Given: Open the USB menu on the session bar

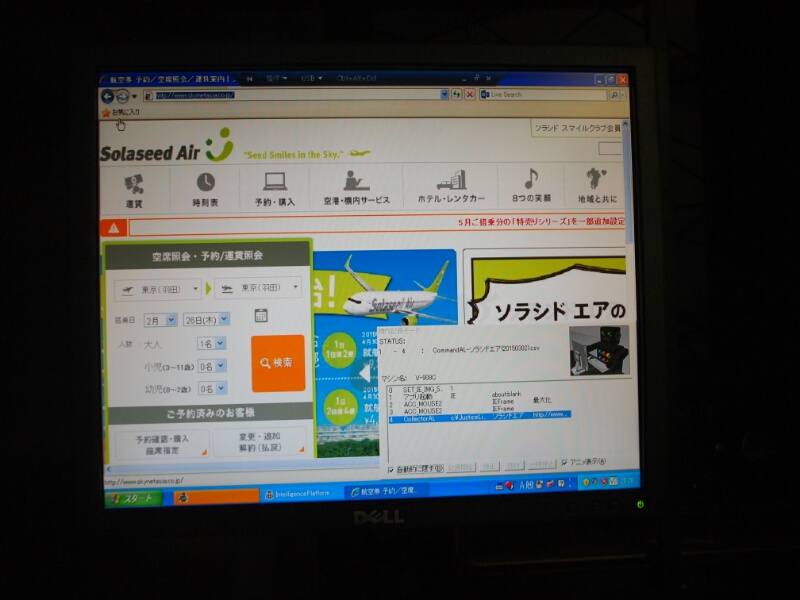Looking at the screenshot, I should click(311, 79).
